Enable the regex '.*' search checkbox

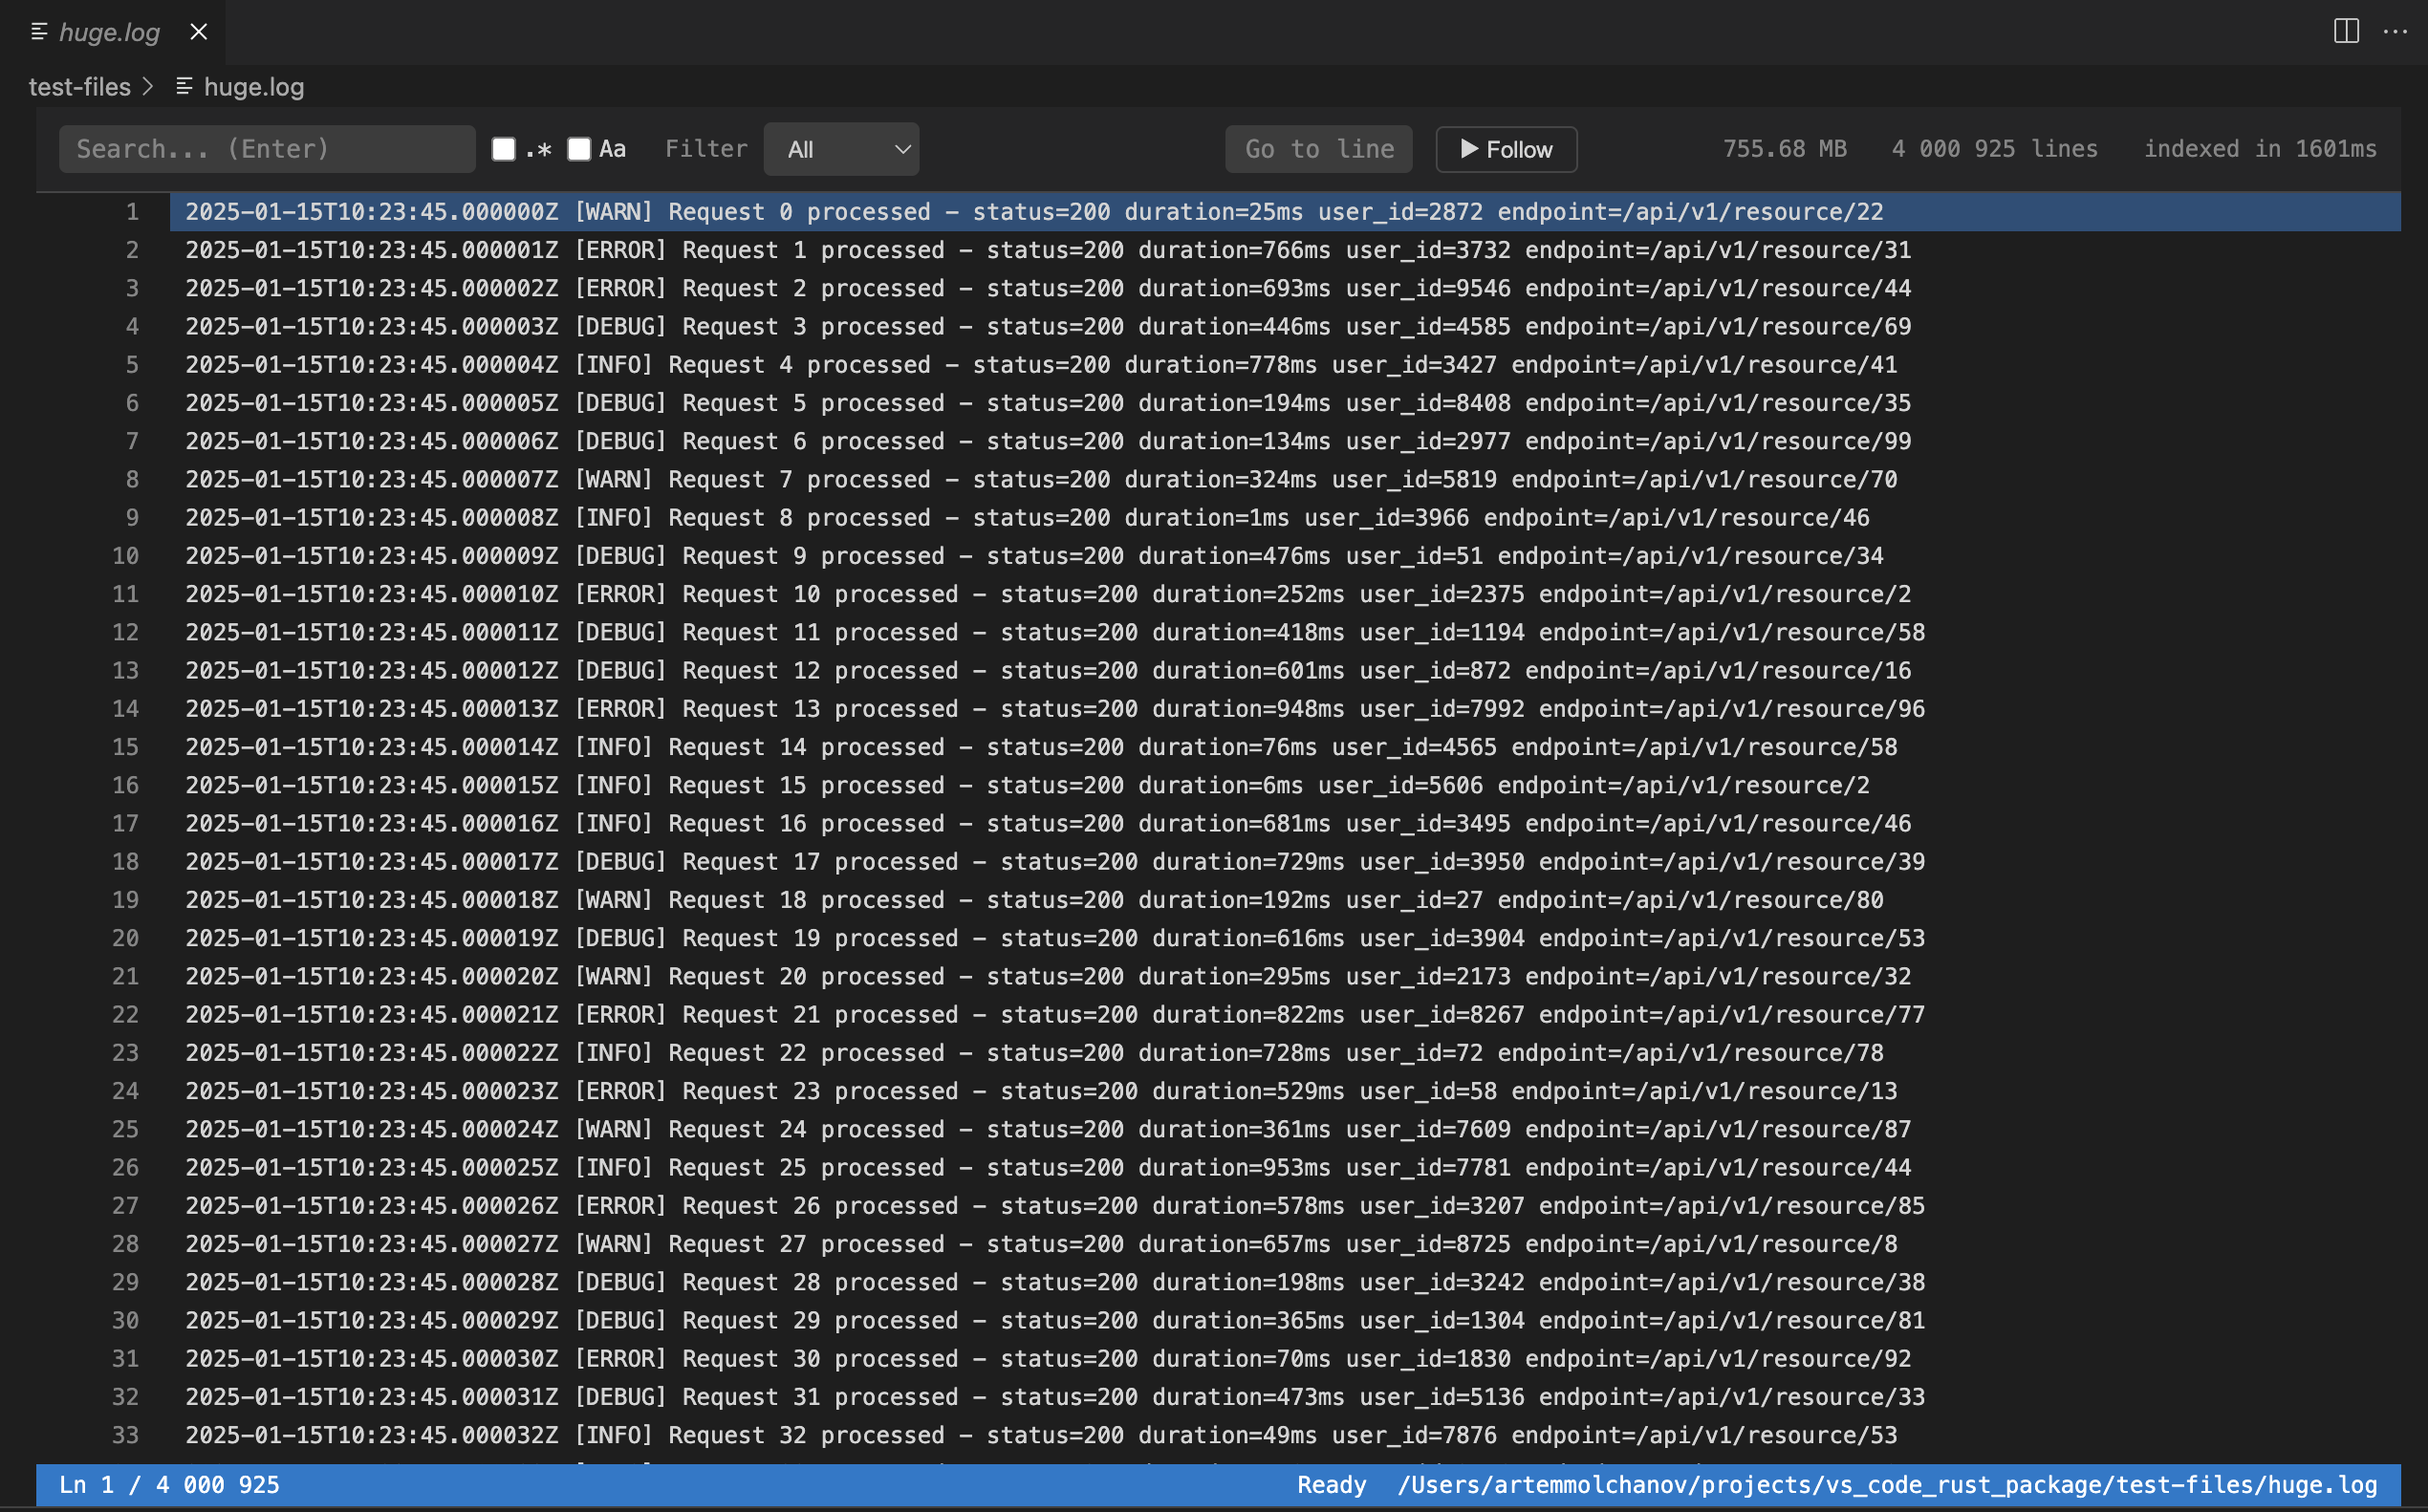503,148
